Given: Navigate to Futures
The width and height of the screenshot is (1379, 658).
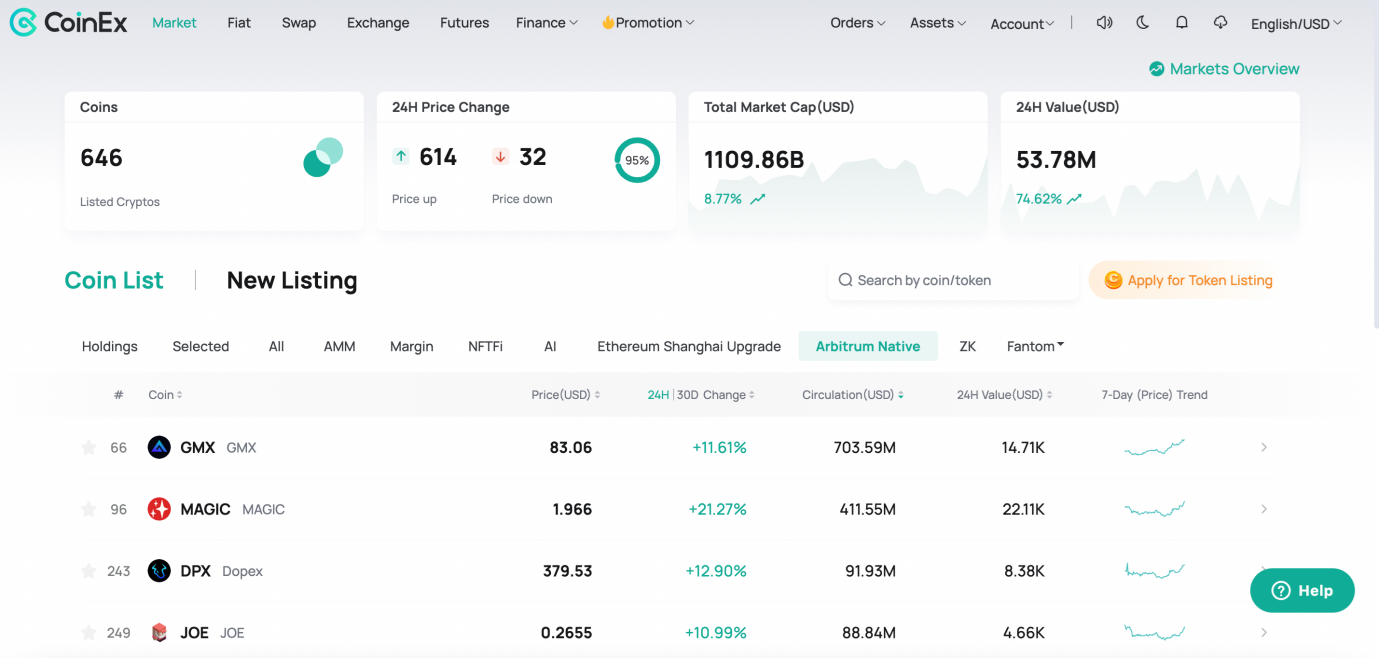Looking at the screenshot, I should pos(465,22).
